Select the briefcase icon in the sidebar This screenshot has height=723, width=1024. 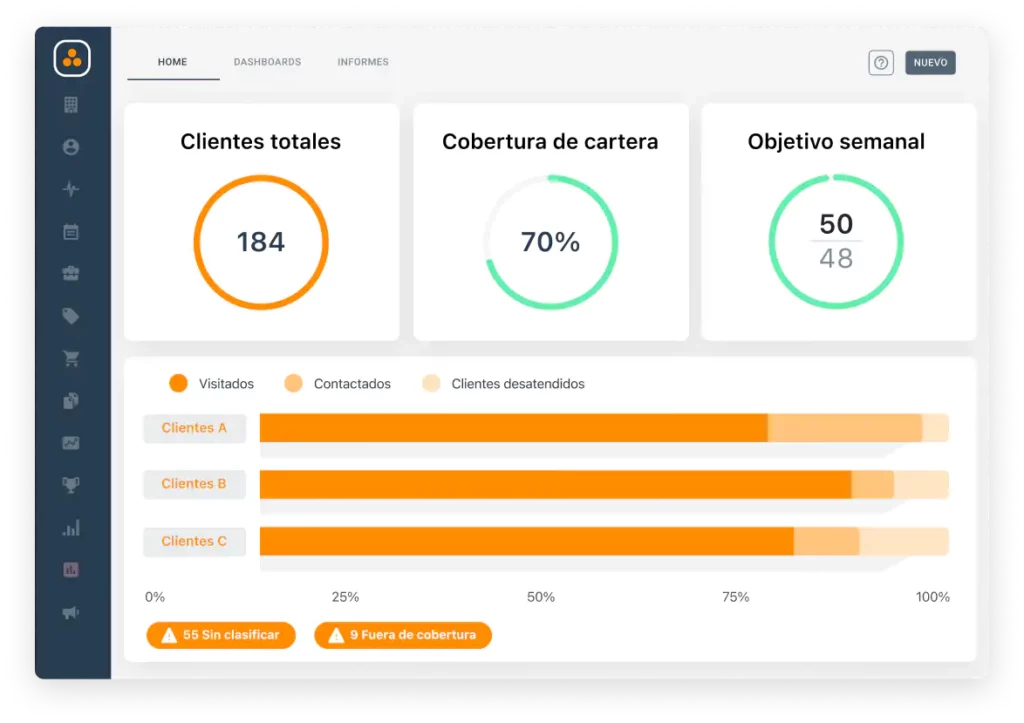70,273
